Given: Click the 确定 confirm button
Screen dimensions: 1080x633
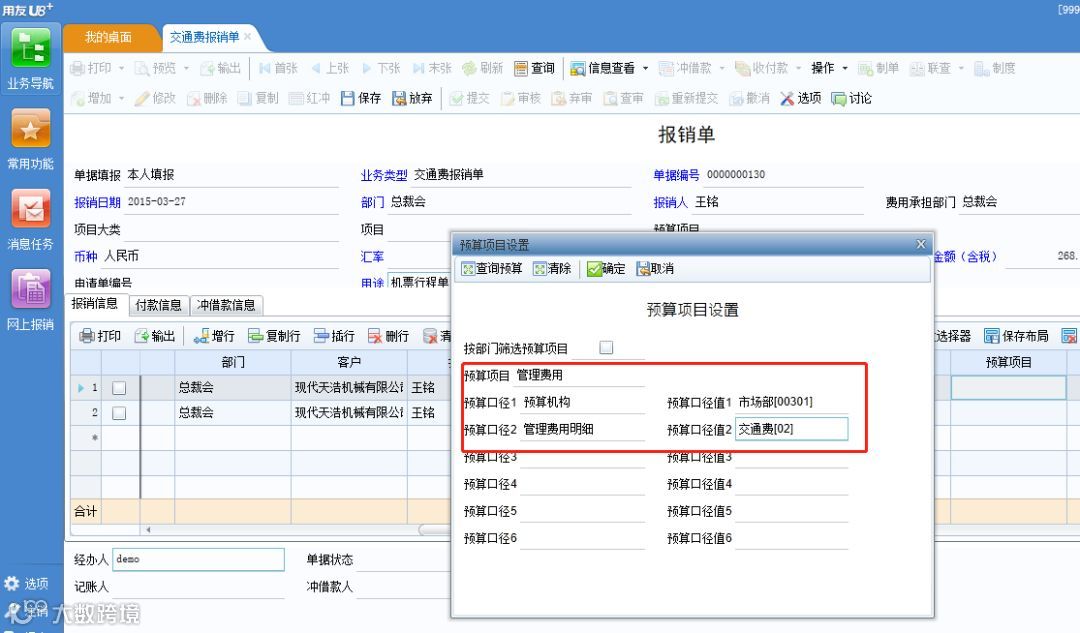Looking at the screenshot, I should (606, 269).
